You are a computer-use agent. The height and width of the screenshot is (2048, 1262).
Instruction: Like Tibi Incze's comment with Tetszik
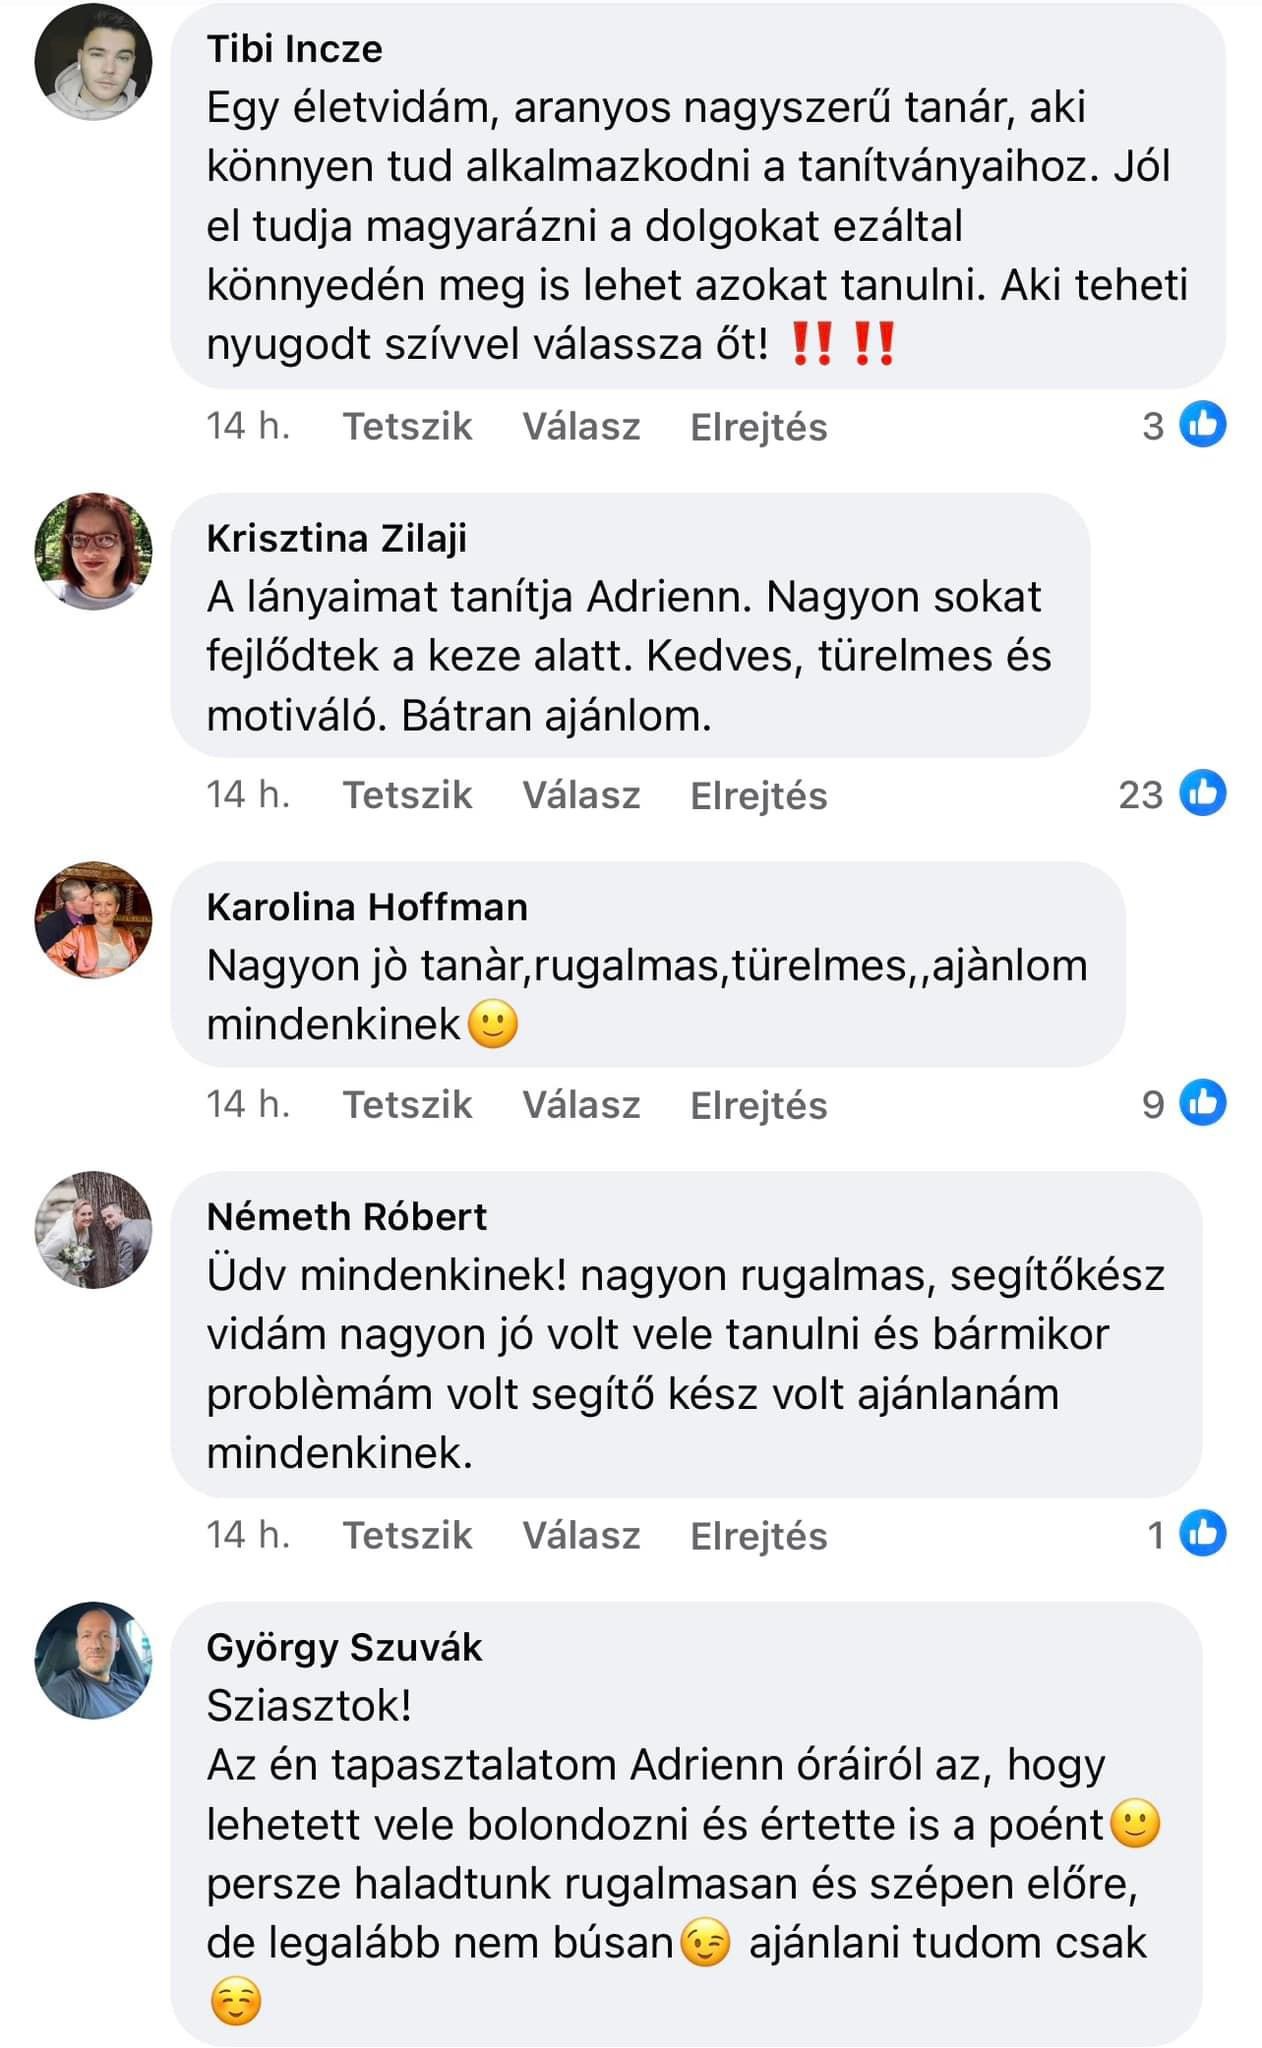coord(407,427)
